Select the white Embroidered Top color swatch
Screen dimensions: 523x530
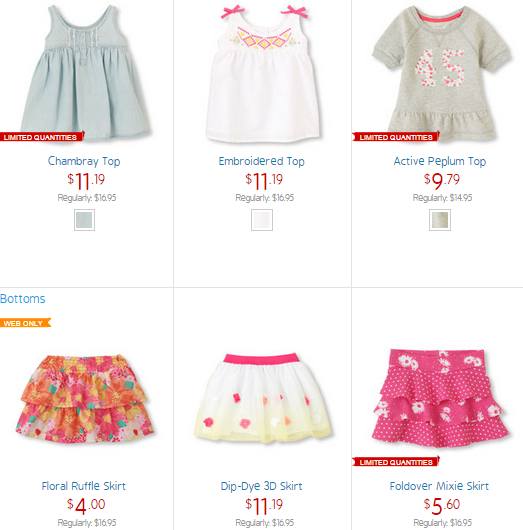tap(262, 220)
